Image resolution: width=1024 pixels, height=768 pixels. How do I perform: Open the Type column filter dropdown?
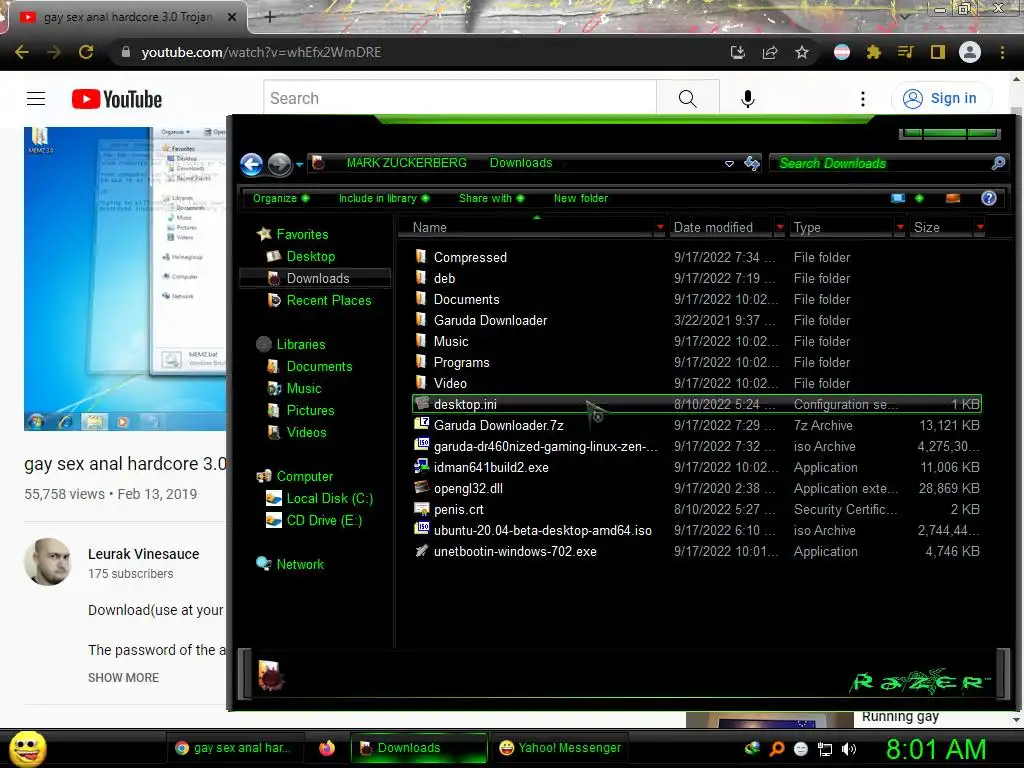pos(900,227)
